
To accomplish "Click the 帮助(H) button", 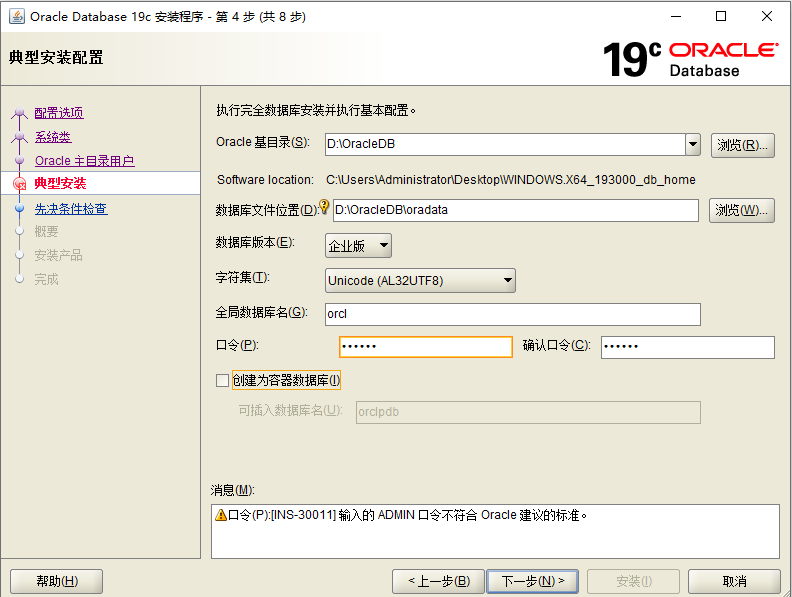I will 57,581.
